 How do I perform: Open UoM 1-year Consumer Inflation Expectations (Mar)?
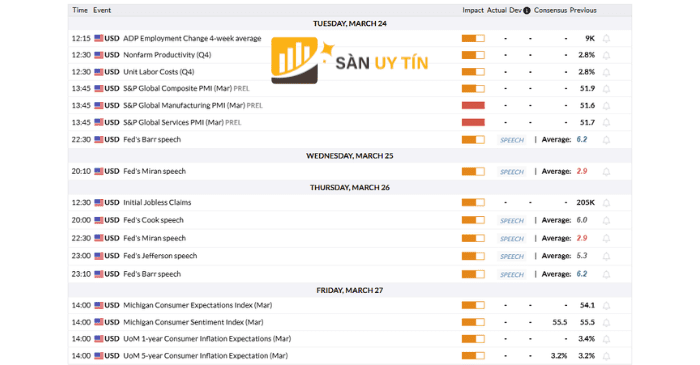tap(207, 339)
